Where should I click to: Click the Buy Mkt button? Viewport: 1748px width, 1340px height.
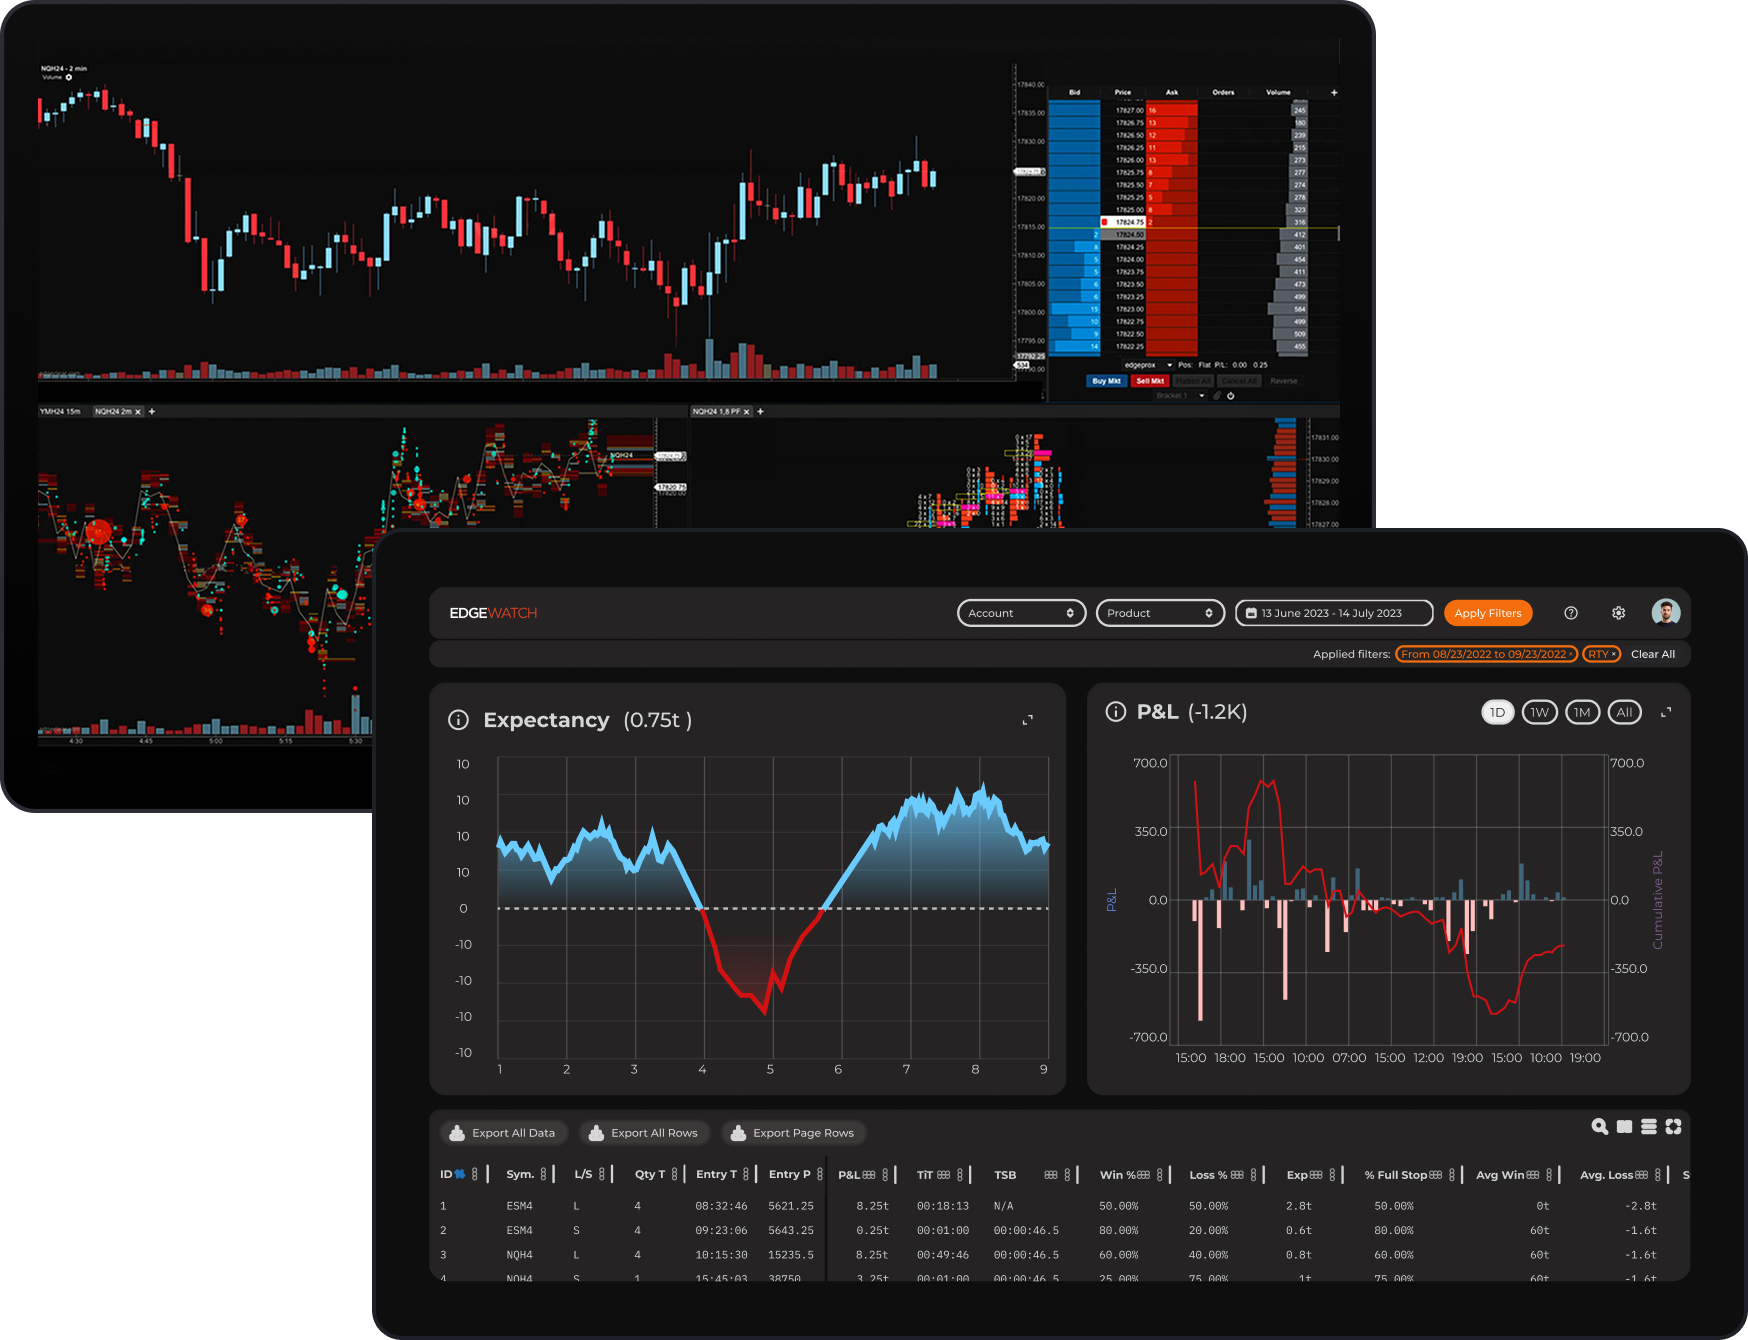1106,381
